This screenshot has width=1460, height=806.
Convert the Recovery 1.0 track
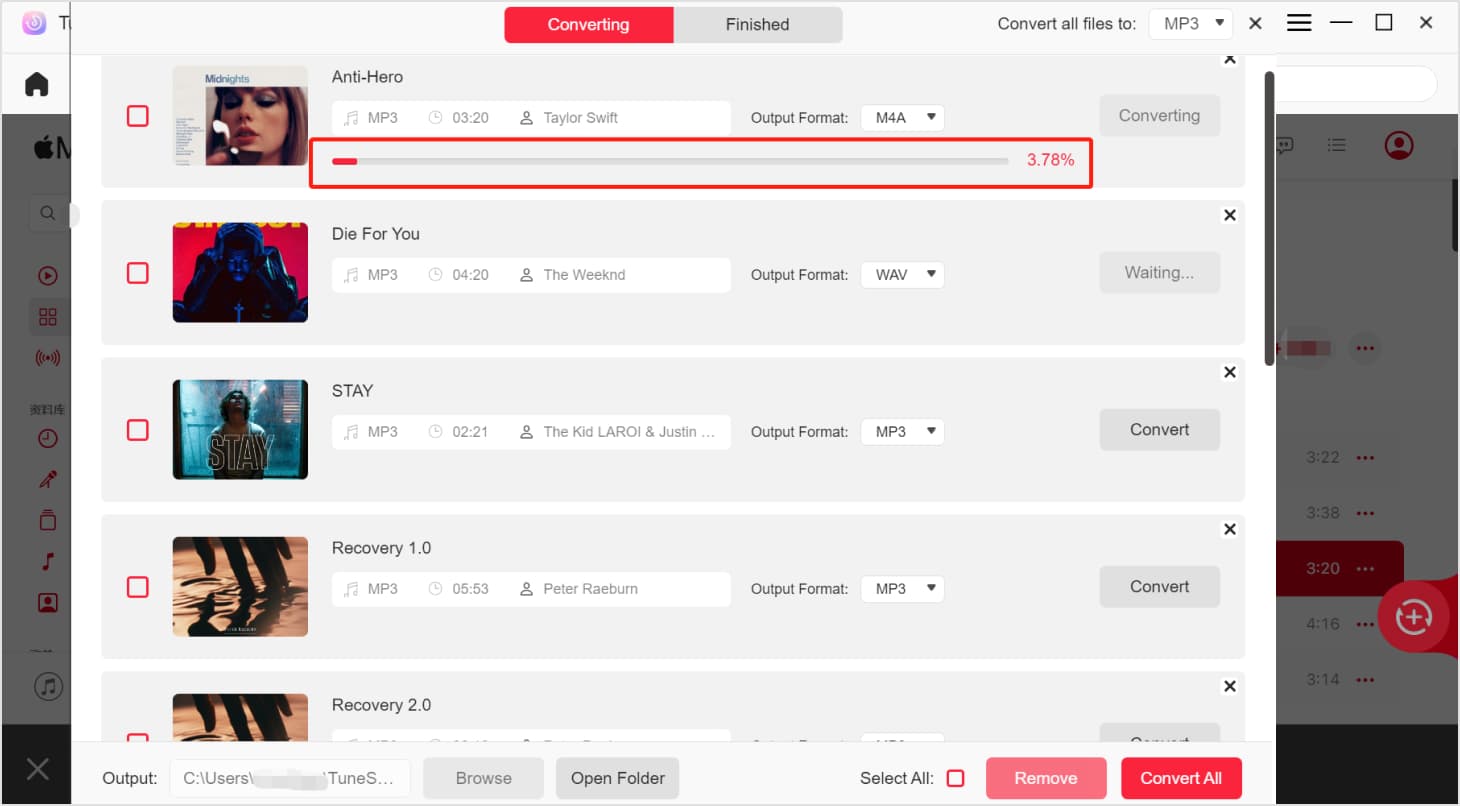[x=1159, y=586]
